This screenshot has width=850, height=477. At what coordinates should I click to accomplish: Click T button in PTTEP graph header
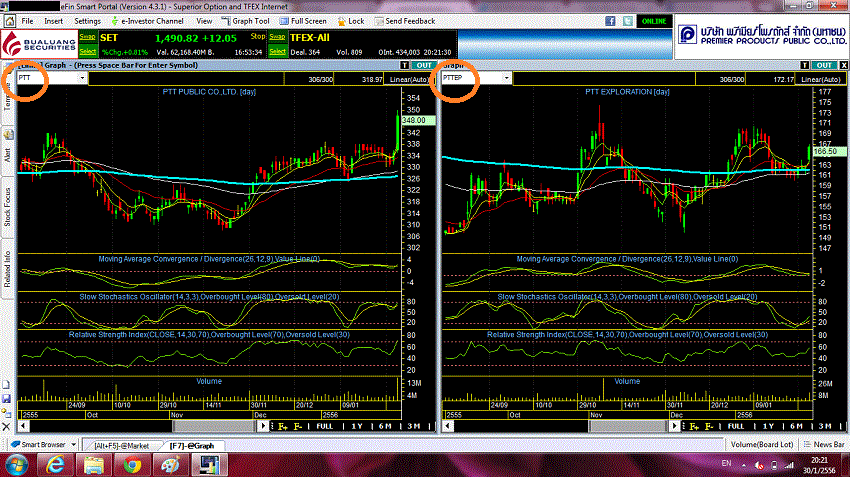tap(804, 65)
